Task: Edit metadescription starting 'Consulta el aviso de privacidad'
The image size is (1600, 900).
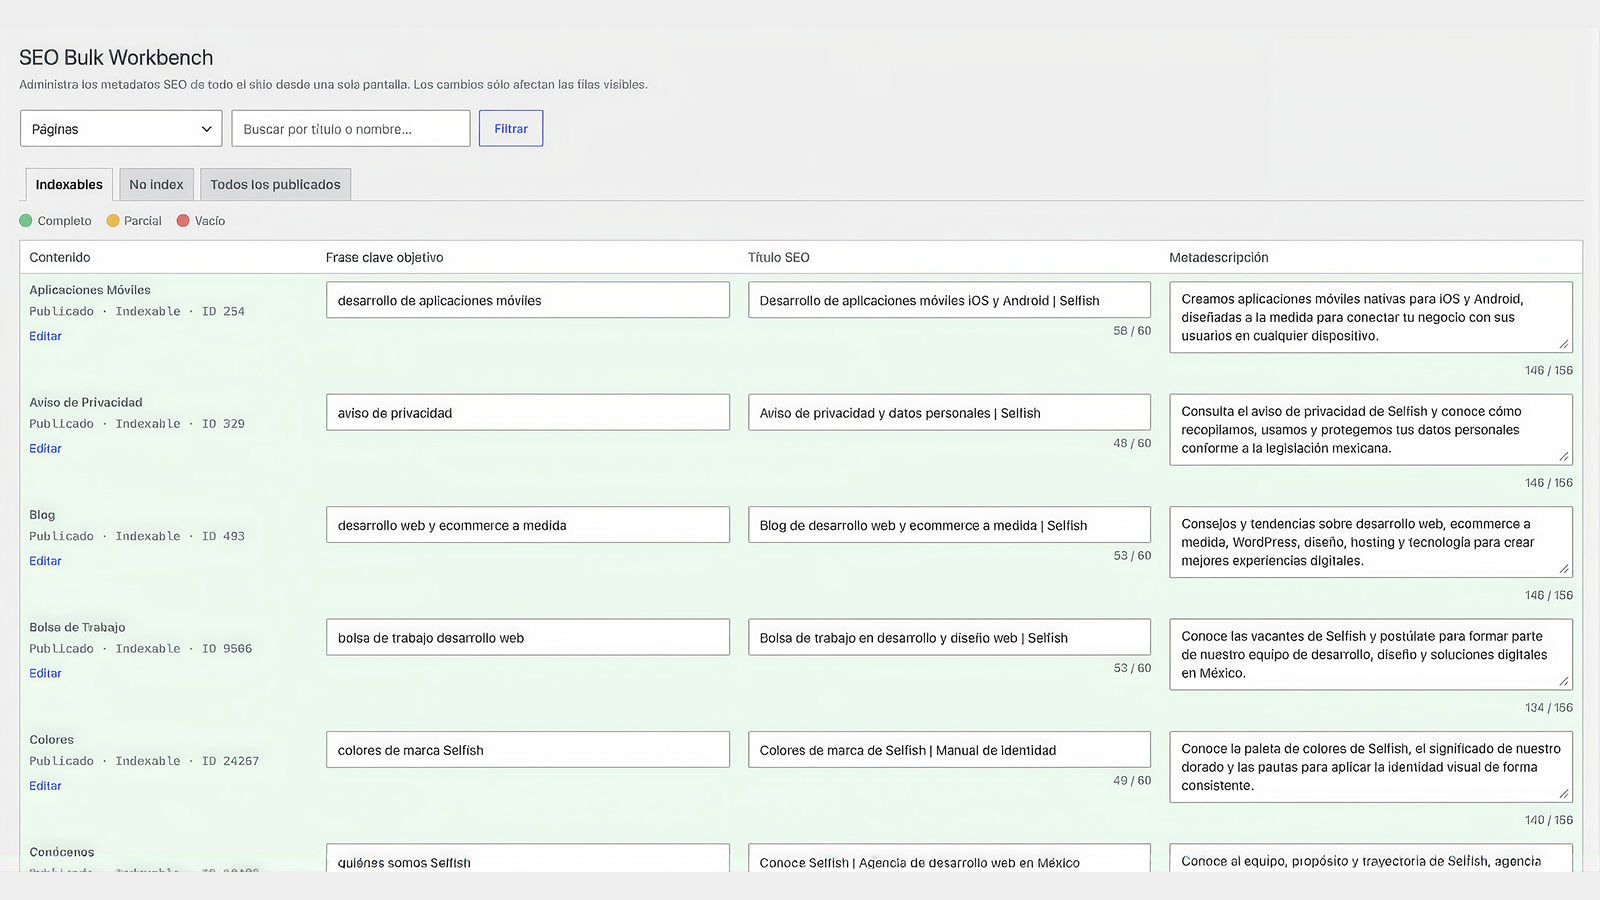Action: tap(1371, 430)
